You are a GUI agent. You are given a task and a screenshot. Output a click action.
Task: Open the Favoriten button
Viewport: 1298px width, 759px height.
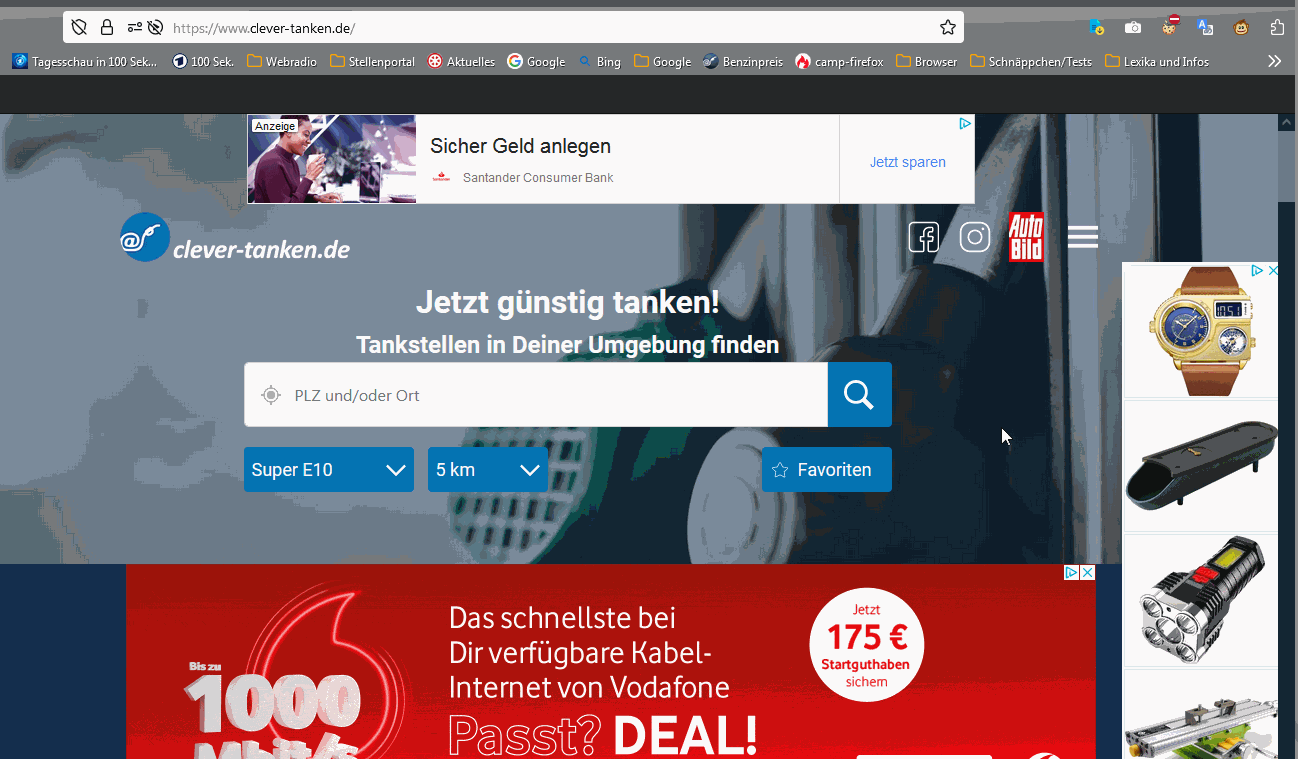point(827,470)
